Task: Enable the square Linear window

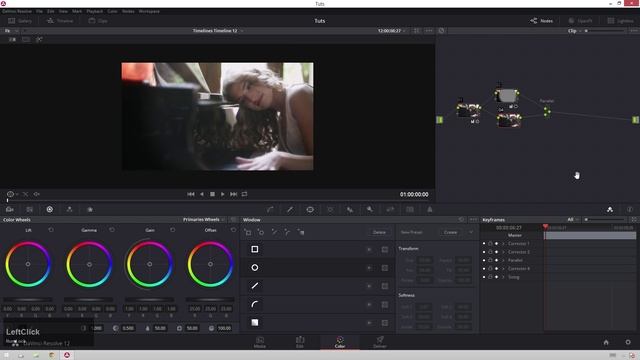Action: click(255, 249)
